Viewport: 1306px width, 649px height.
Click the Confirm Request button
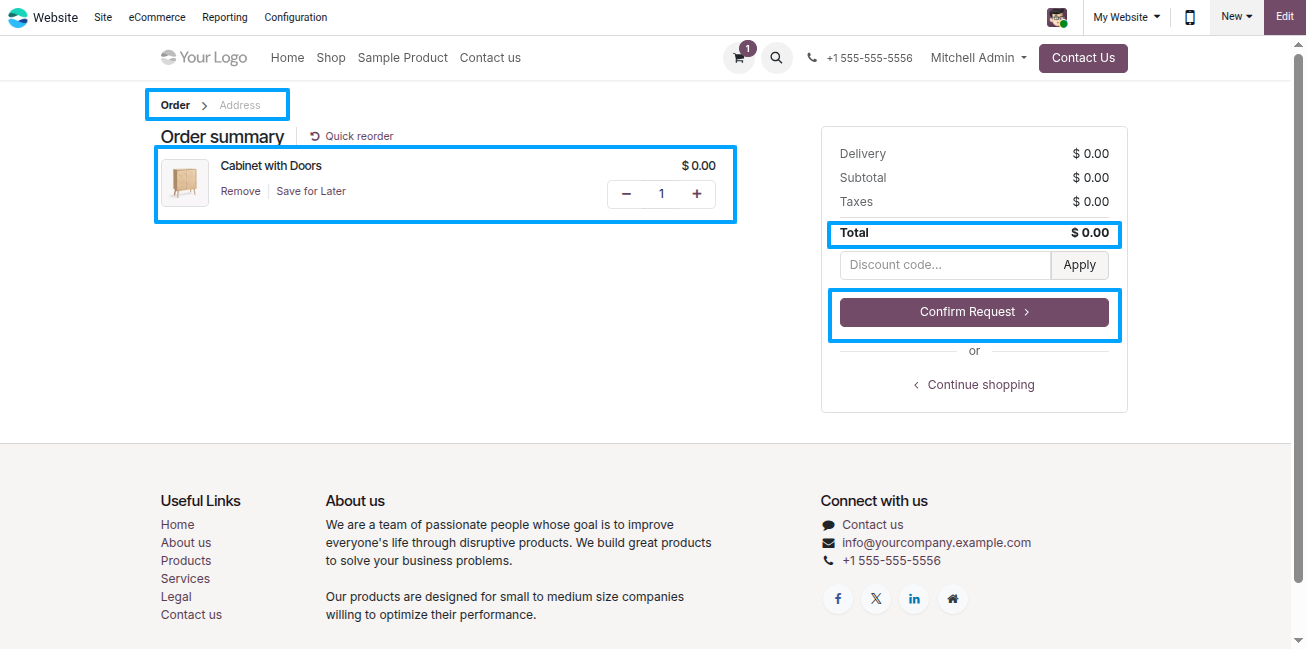coord(974,312)
